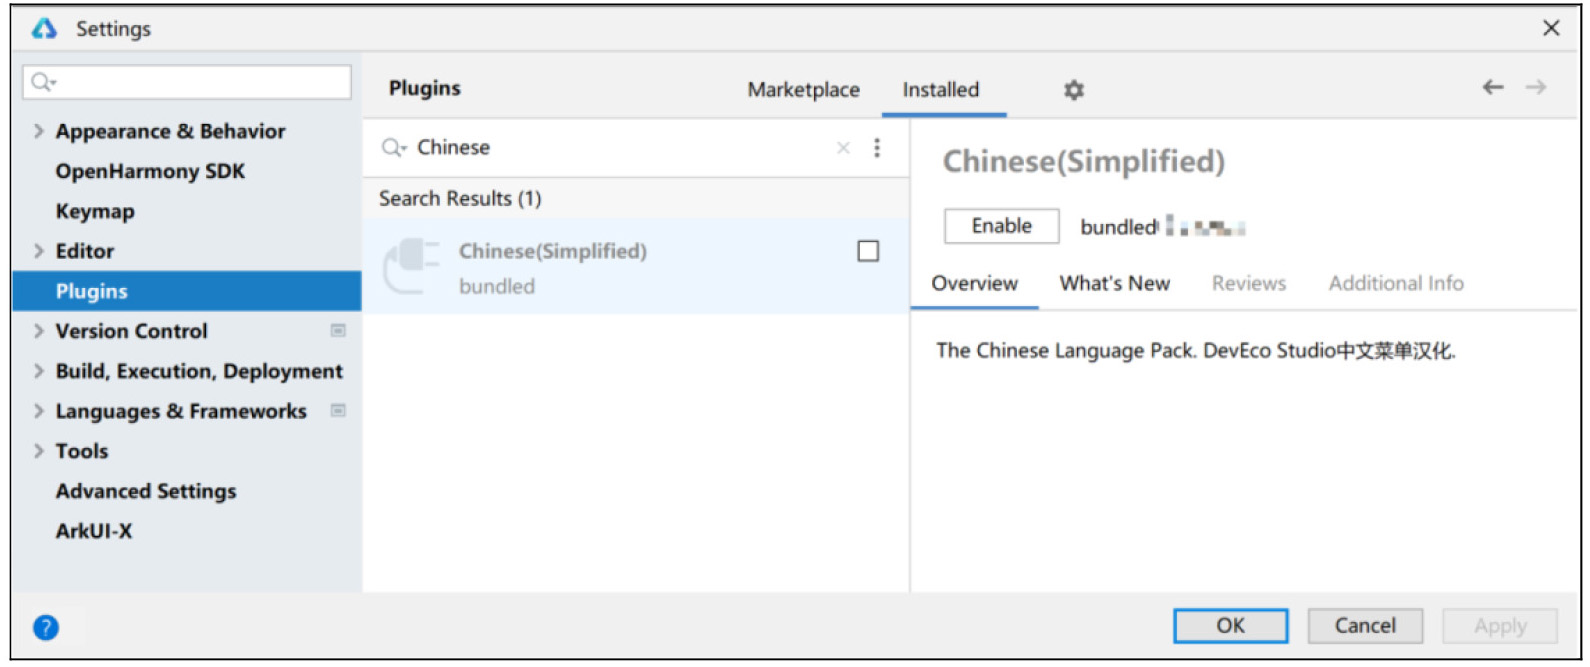Select Keymap in the settings tree

pos(95,211)
